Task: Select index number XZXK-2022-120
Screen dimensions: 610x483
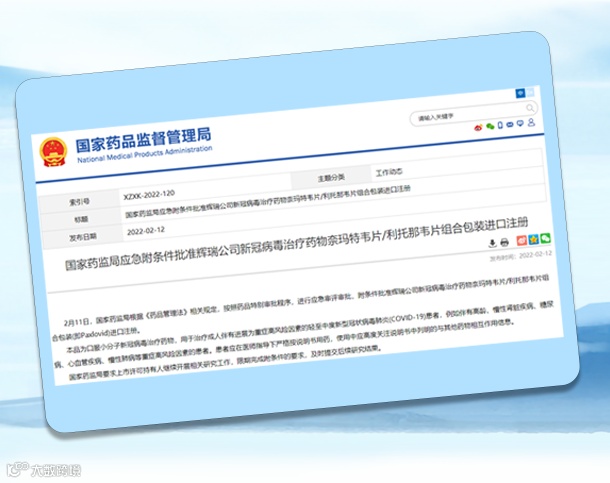Action: click(149, 195)
